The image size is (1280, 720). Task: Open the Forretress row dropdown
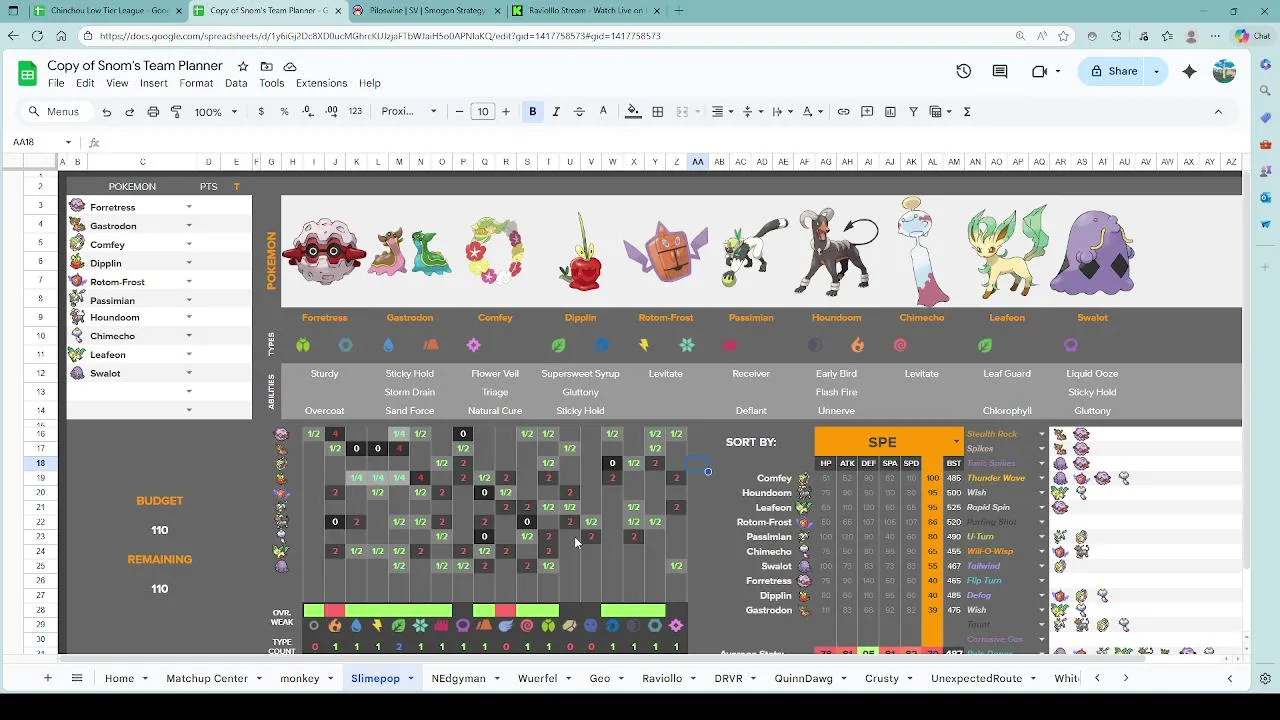(x=189, y=207)
